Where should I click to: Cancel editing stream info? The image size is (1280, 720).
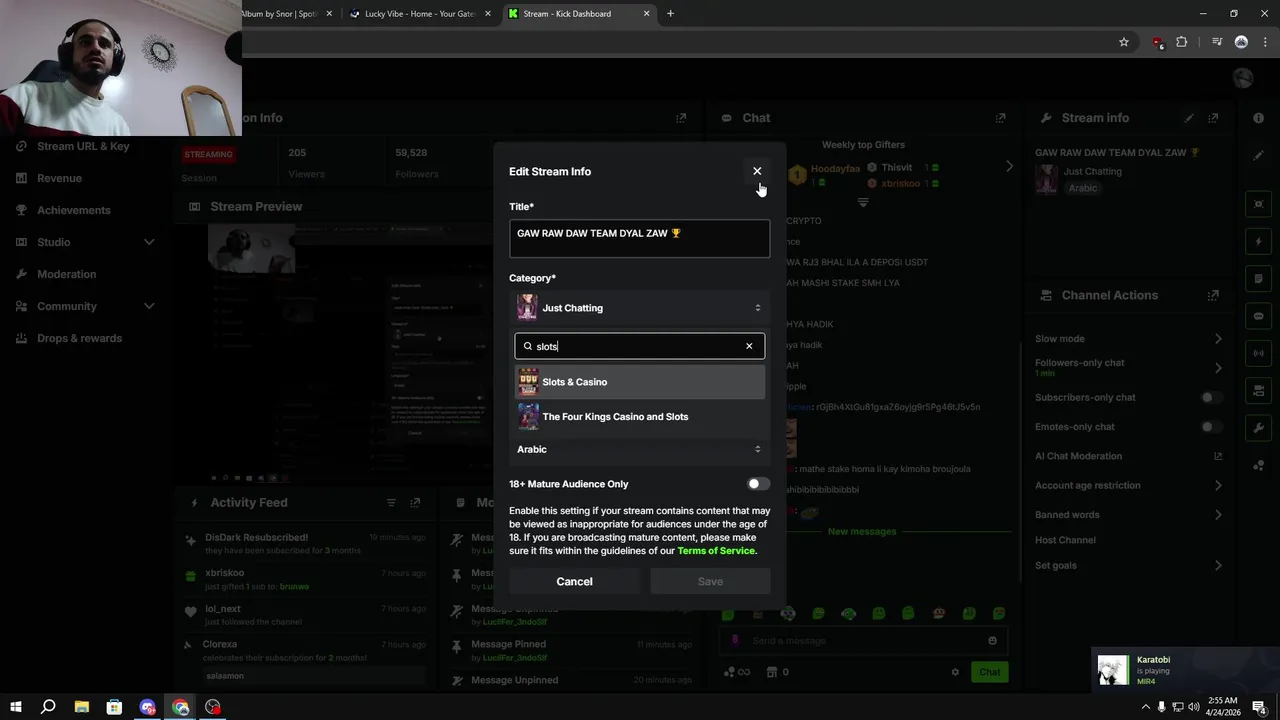[x=574, y=581]
